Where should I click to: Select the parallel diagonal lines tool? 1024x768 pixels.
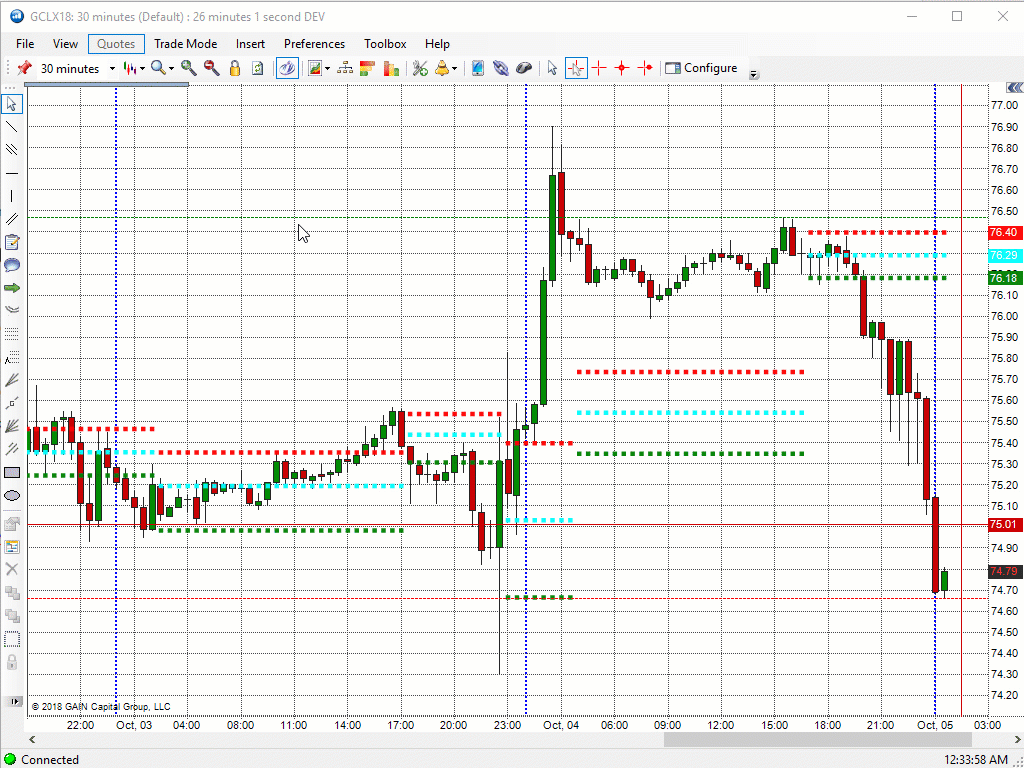[x=12, y=150]
